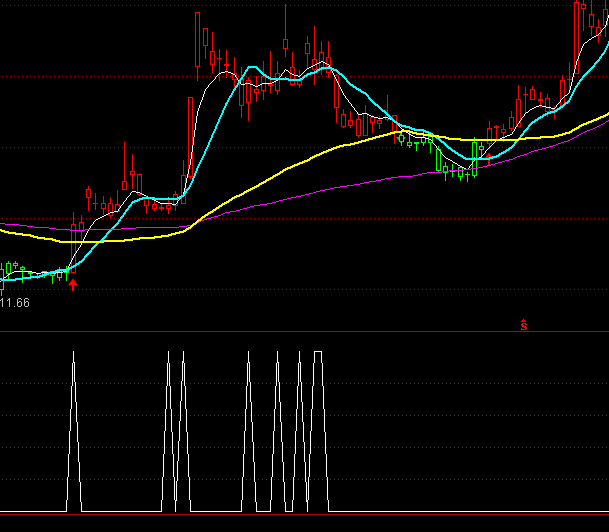
Task: Select the thick yellow moving average line
Action: click(x=300, y=161)
